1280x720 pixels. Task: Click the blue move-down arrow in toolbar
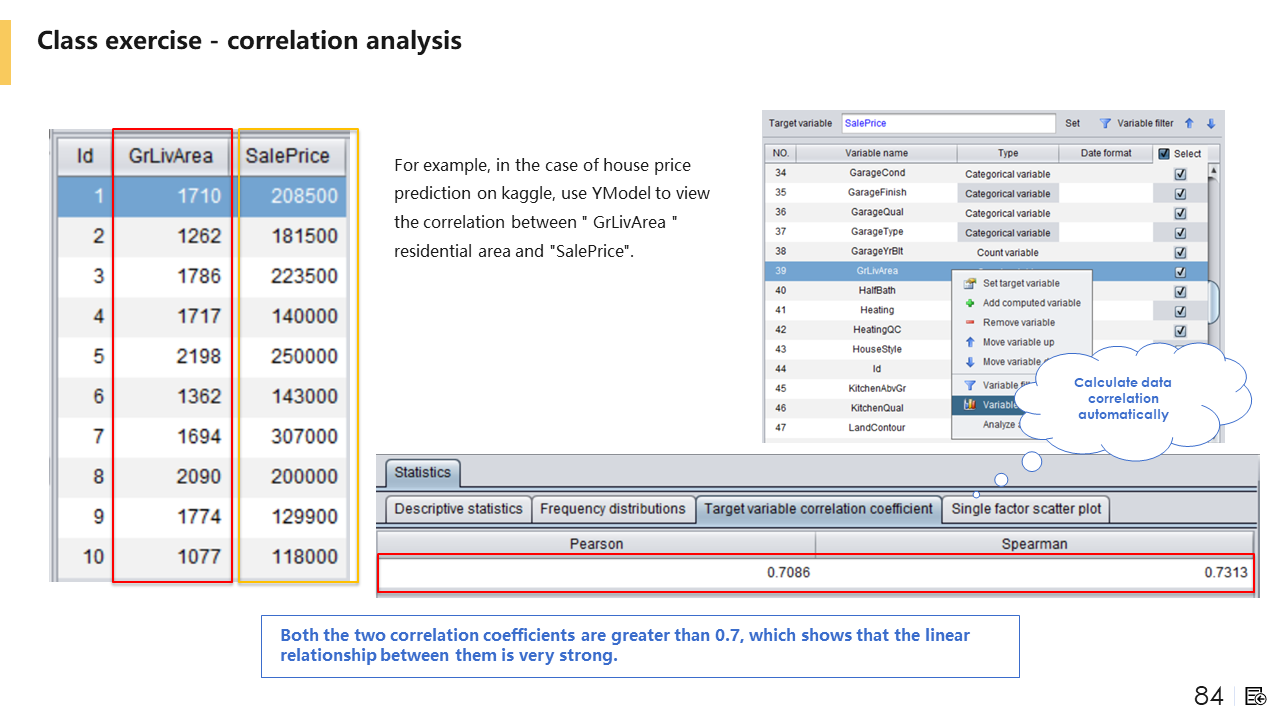tap(1210, 124)
